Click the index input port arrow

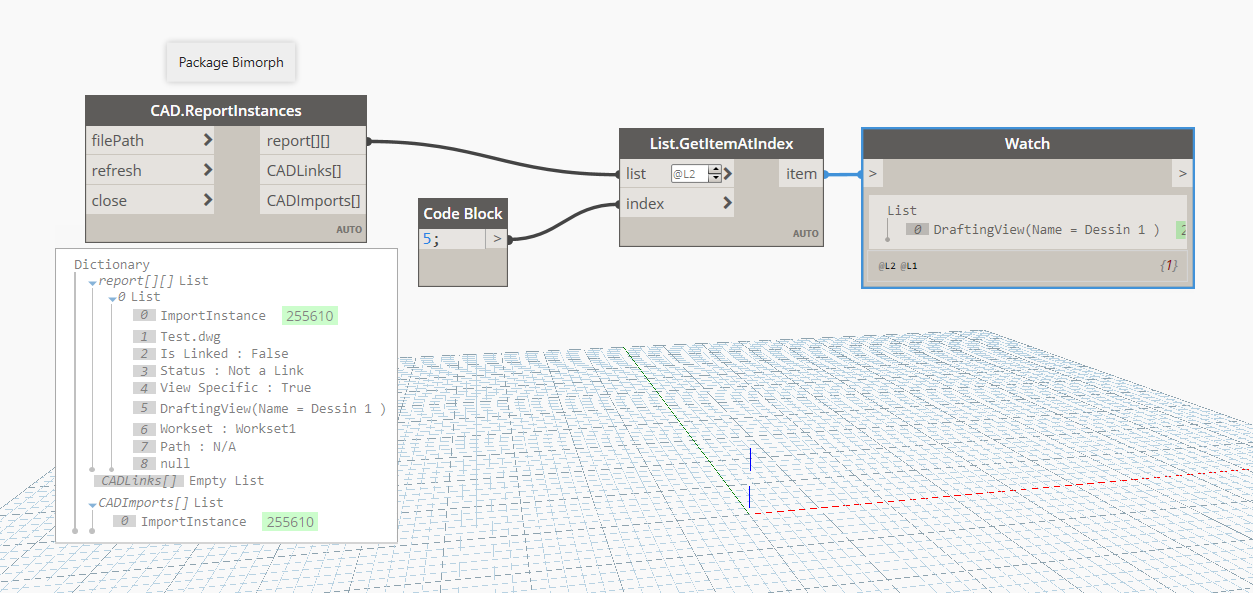point(727,204)
